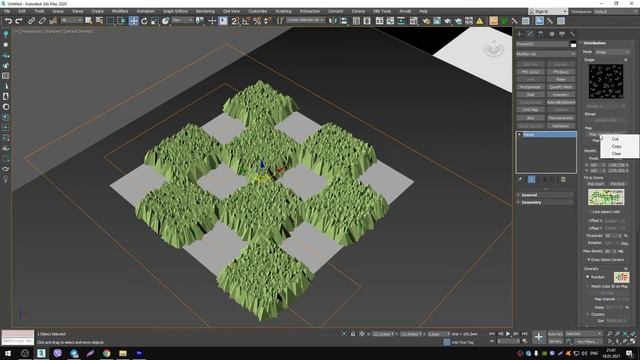This screenshot has height=360, width=640.
Task: Click Configure Modifier Sets icon below stack
Action: pyautogui.click(x=563, y=179)
